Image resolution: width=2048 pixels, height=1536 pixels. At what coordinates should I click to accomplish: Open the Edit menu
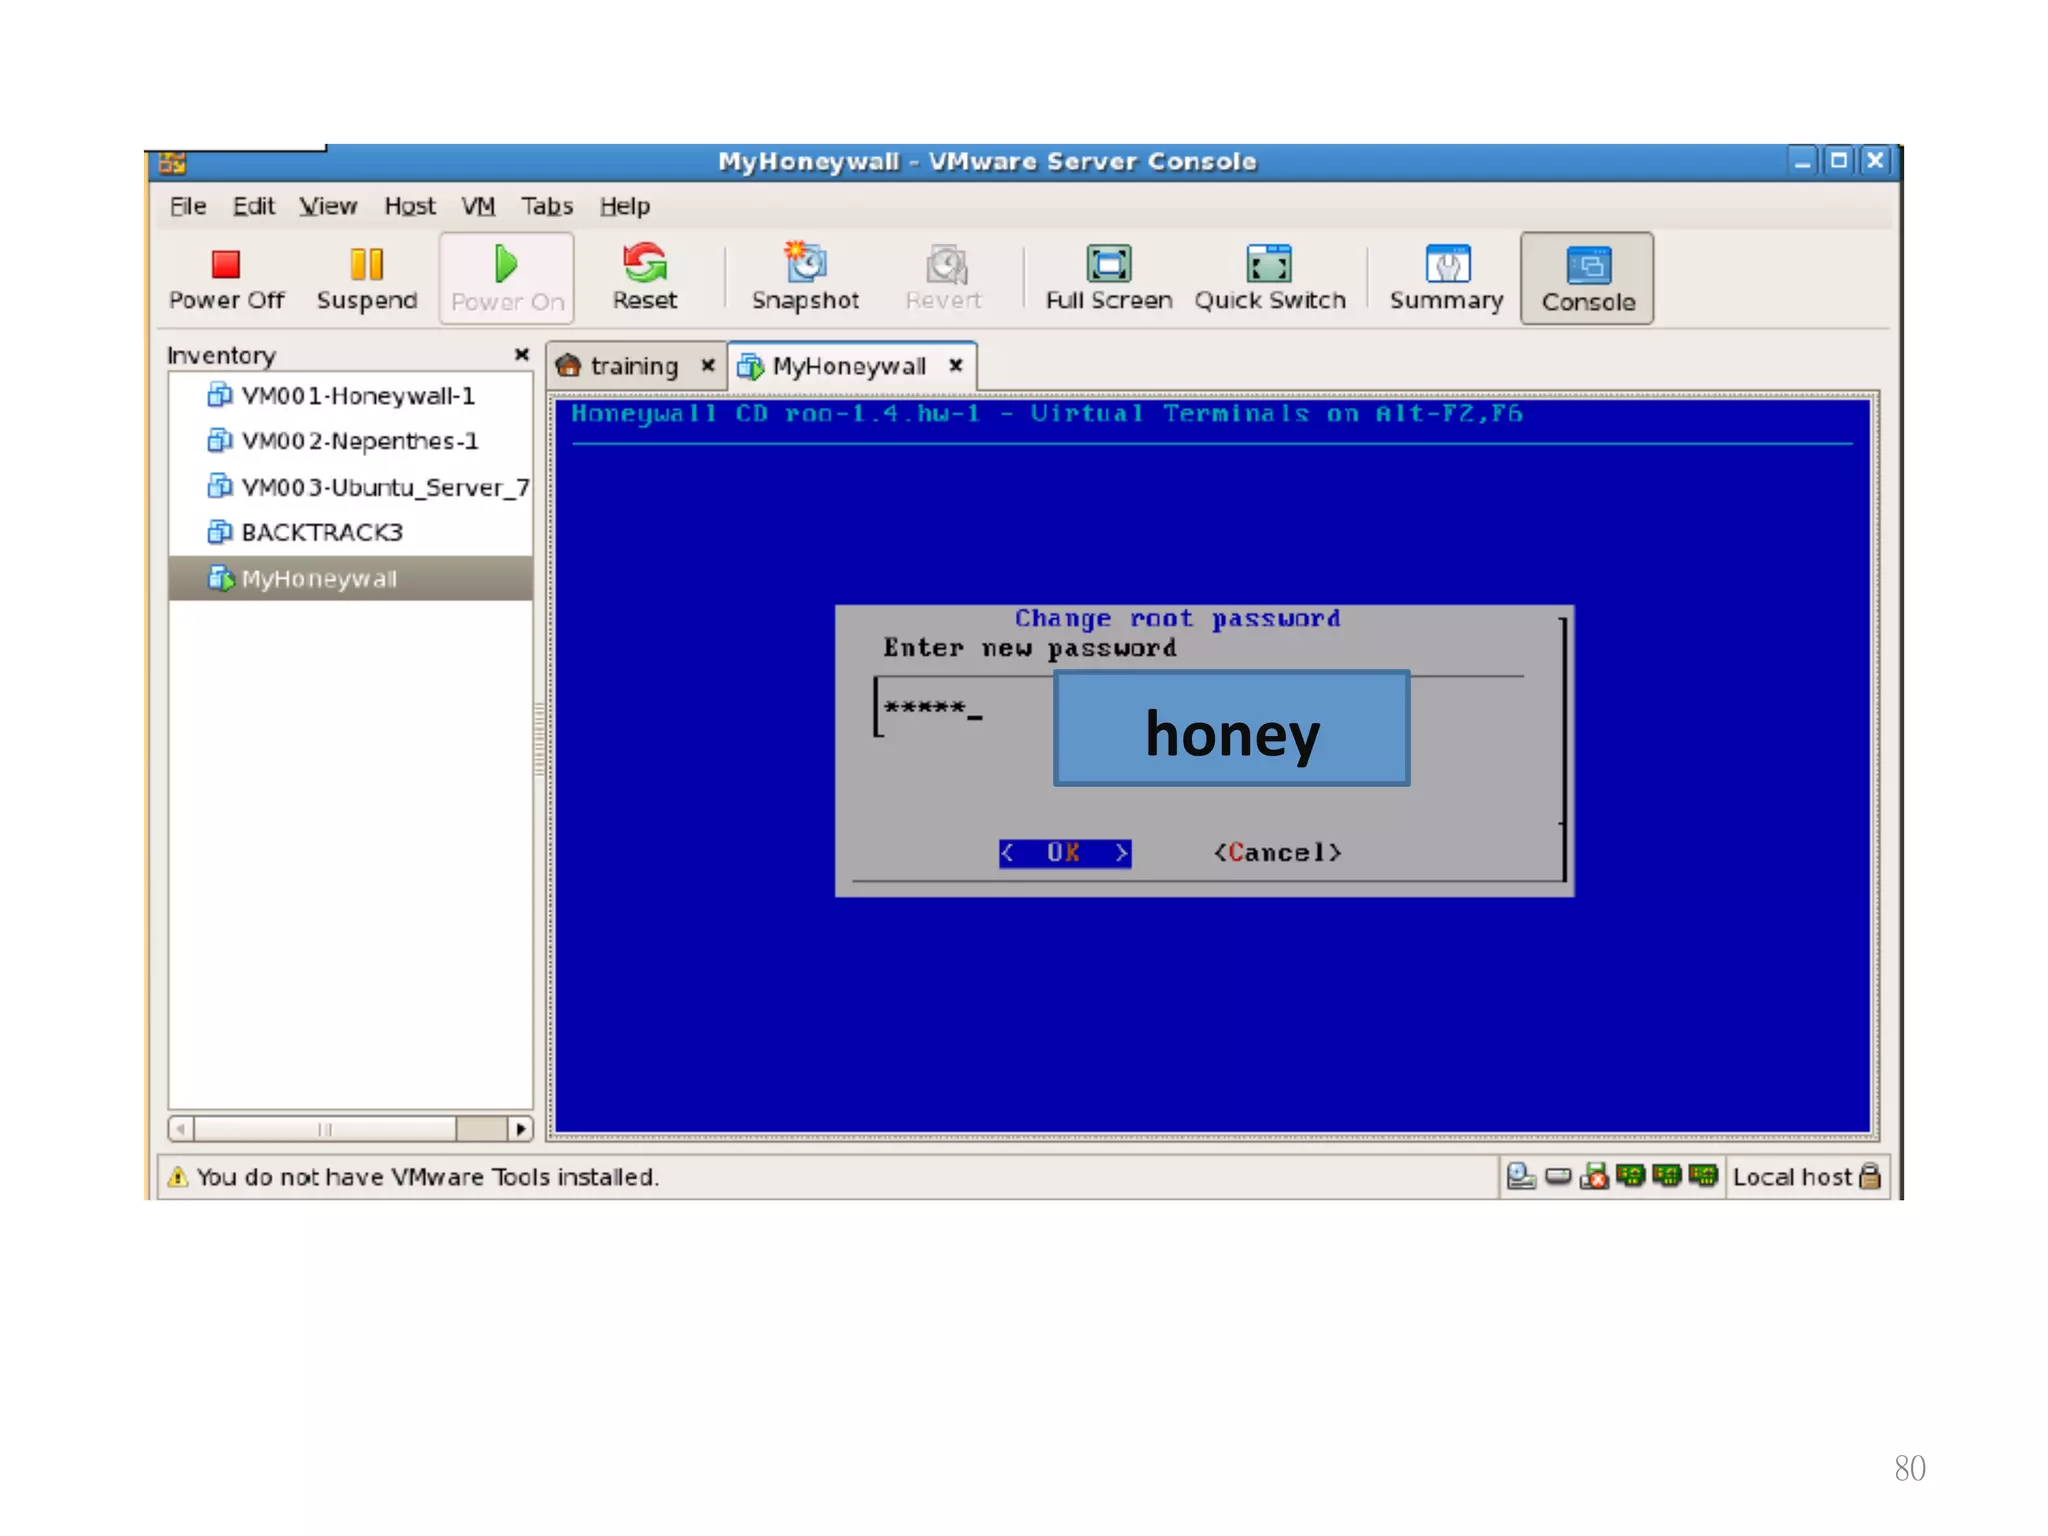(x=253, y=206)
